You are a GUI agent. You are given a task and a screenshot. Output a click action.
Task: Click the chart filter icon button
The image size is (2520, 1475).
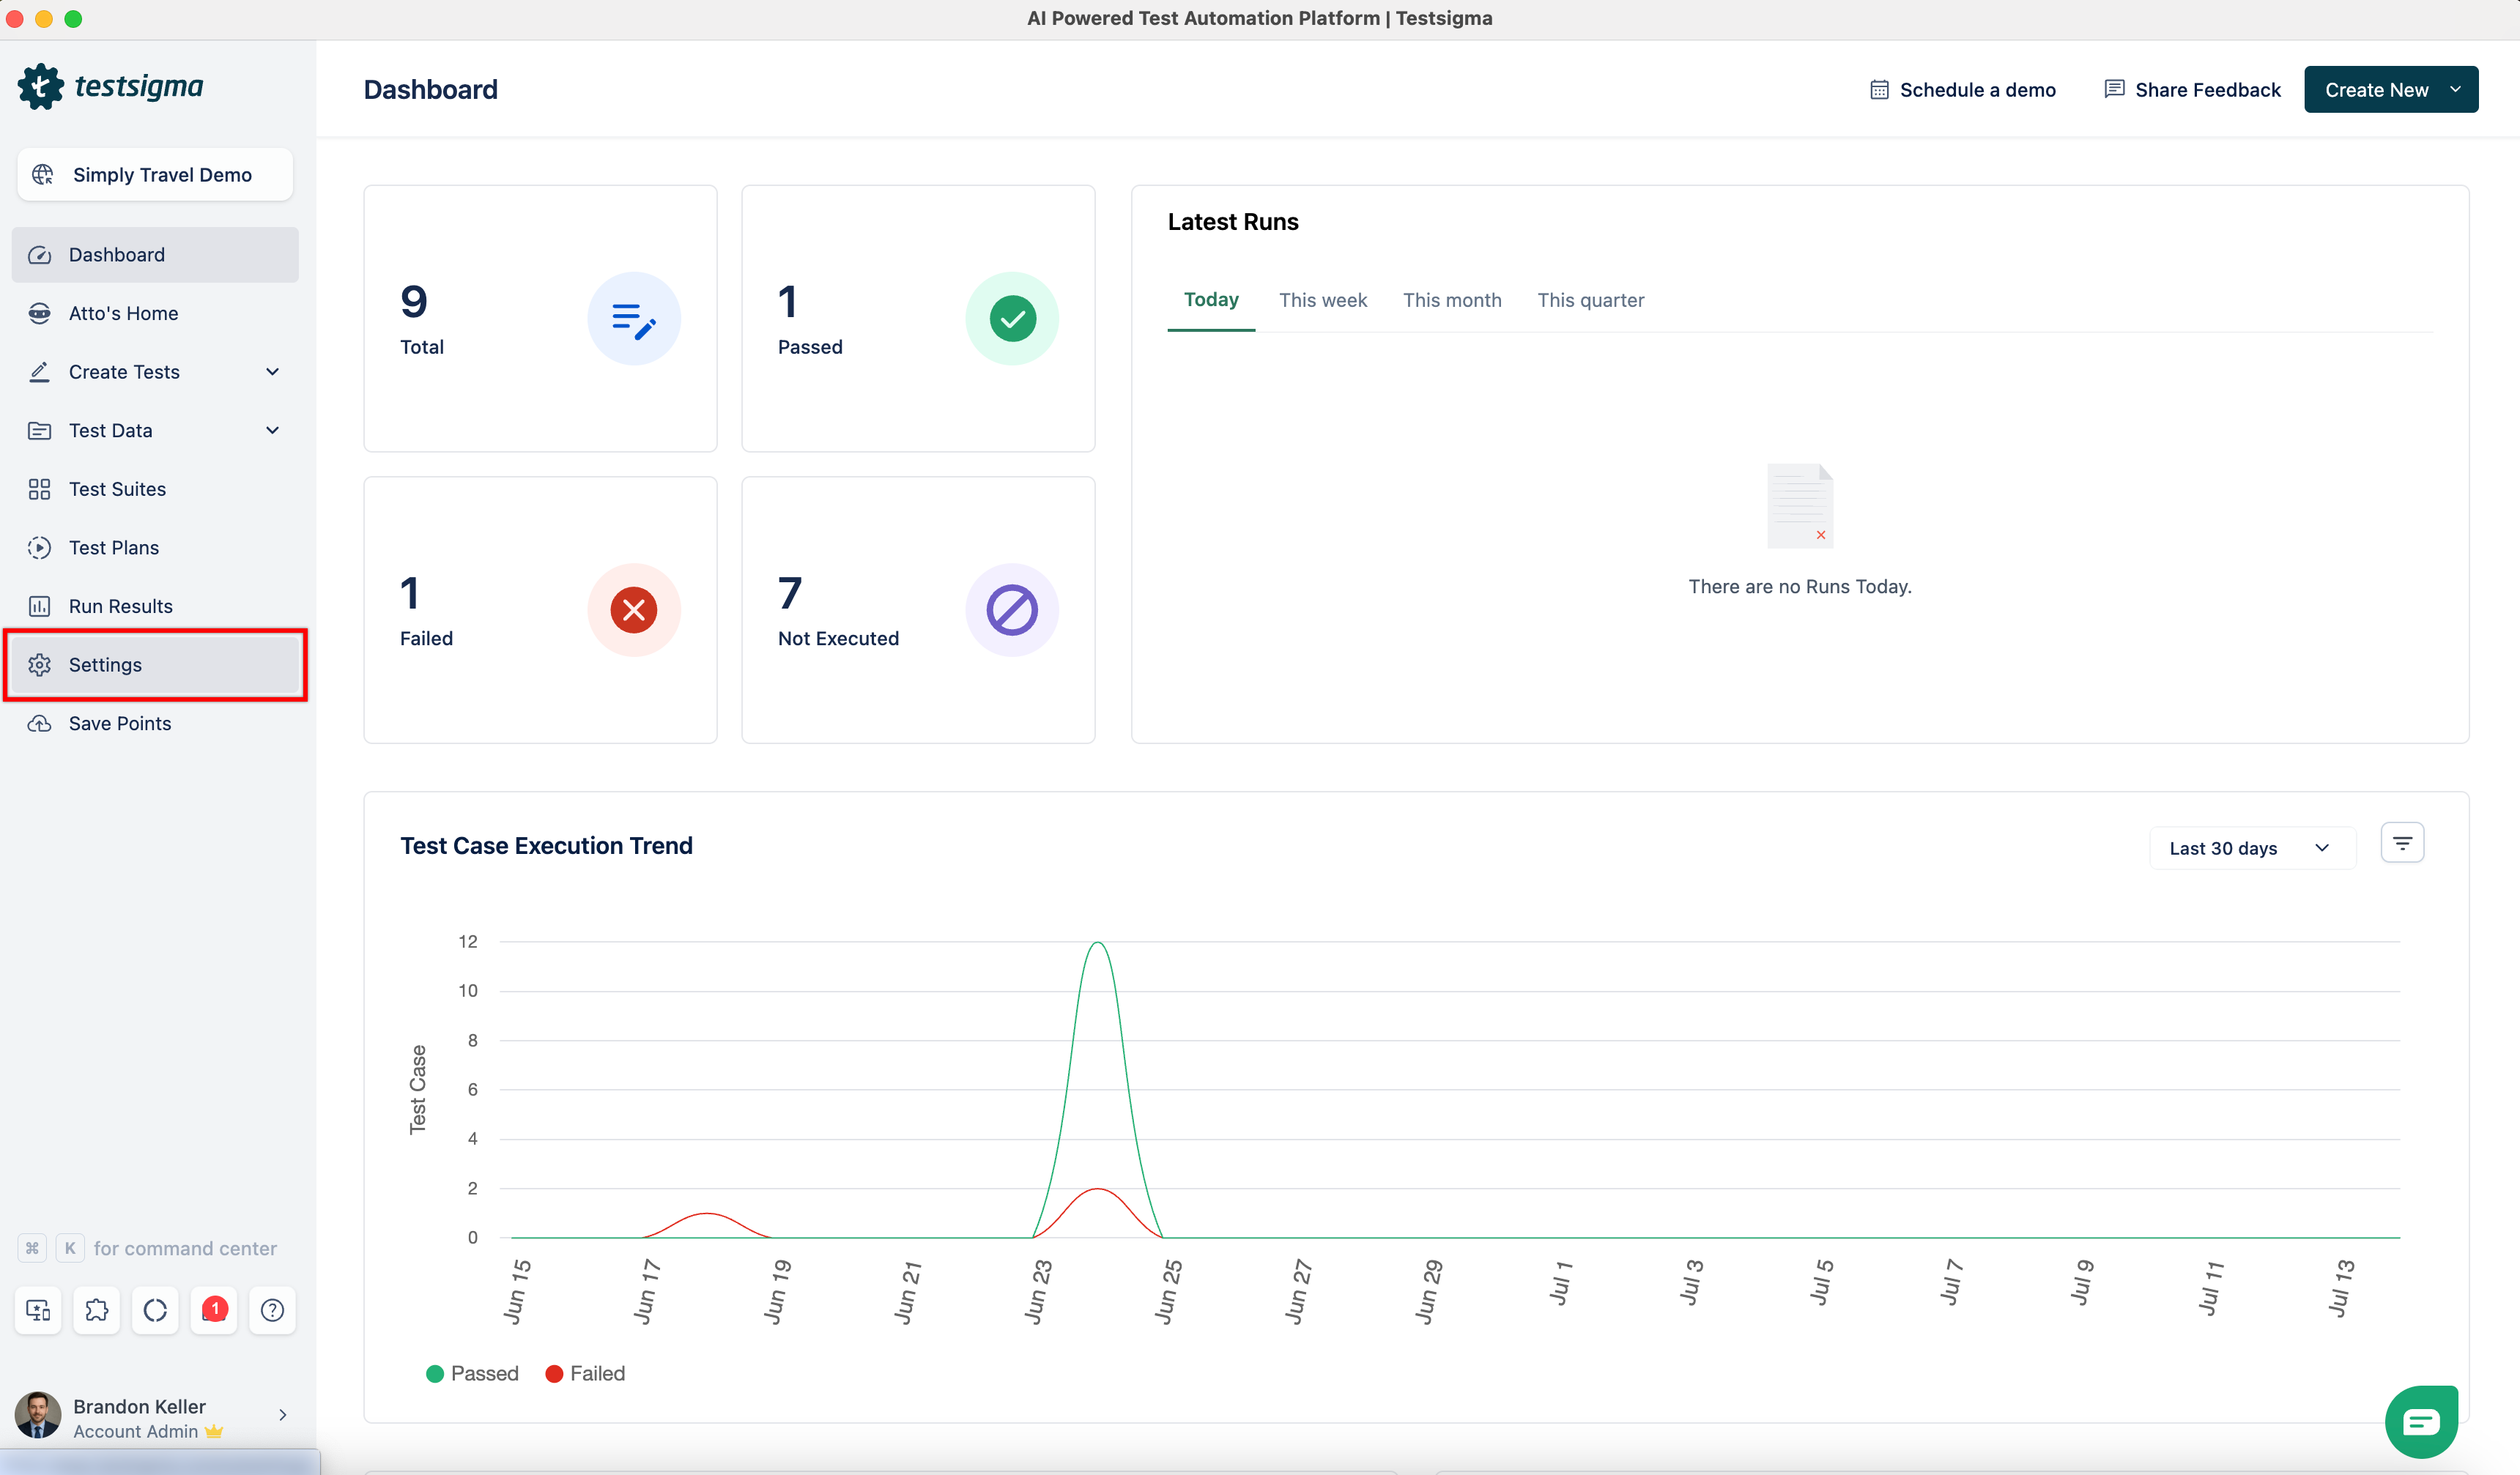tap(2402, 844)
